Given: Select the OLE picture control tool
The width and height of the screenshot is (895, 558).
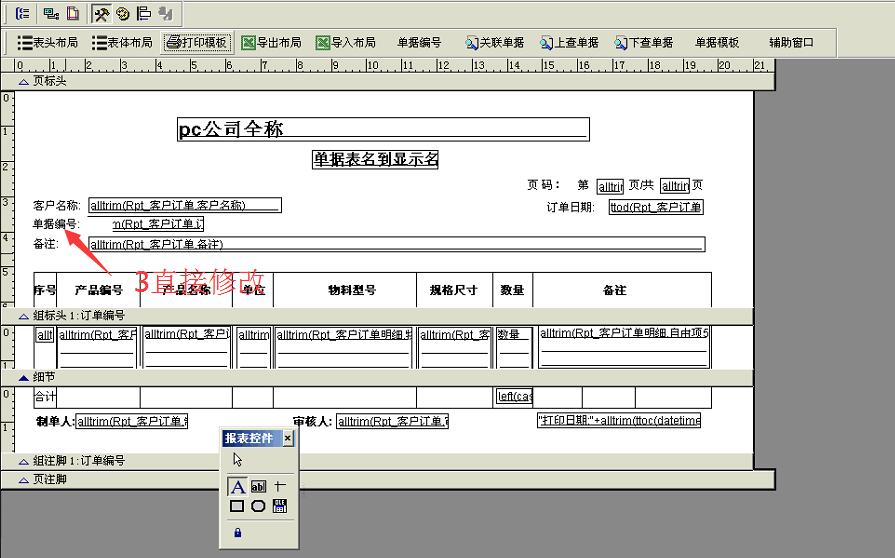Looking at the screenshot, I should point(280,506).
